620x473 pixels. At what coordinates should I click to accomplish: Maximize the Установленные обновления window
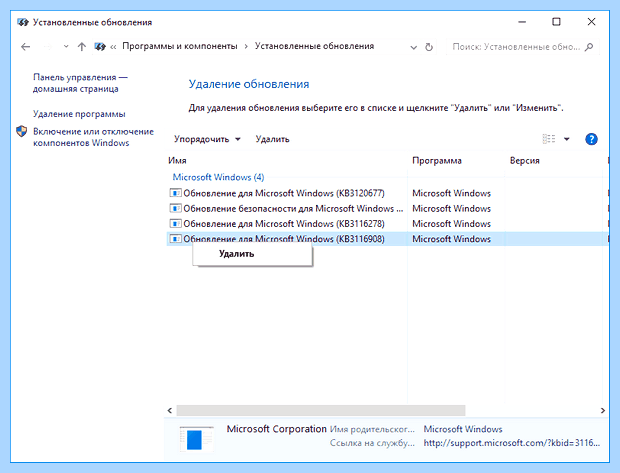click(556, 22)
